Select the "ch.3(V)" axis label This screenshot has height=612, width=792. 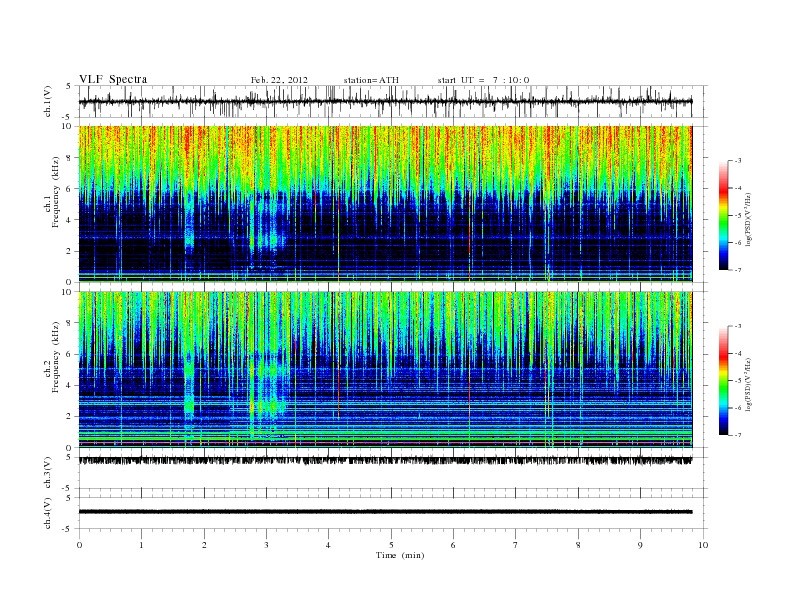48,473
